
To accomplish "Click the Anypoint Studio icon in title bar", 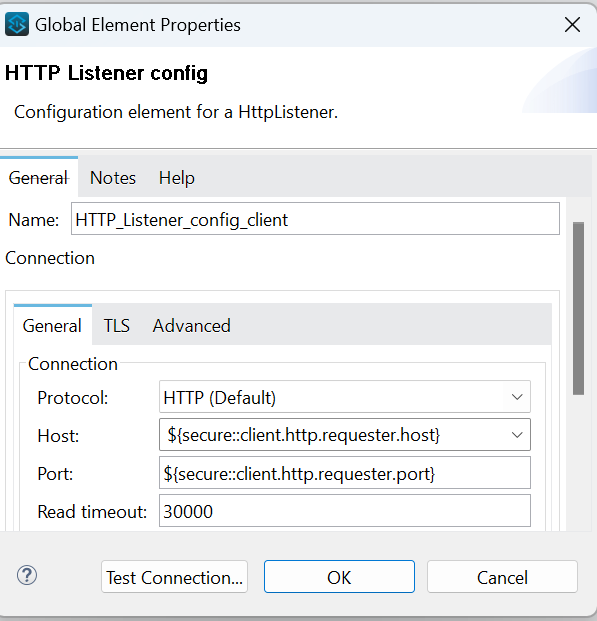I will coord(17,24).
